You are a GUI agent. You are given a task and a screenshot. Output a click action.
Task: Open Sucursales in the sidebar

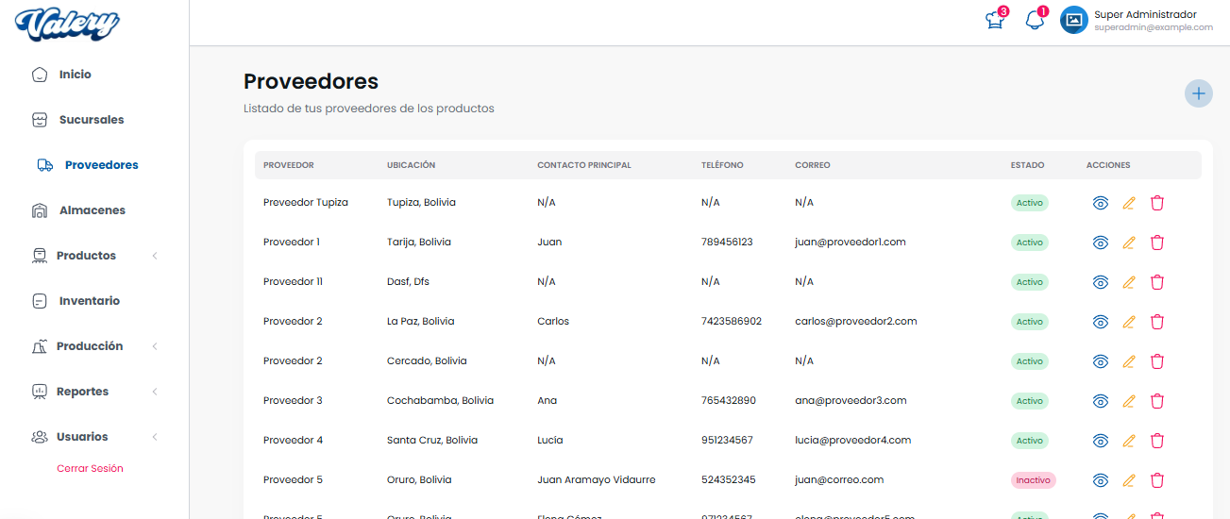[92, 120]
